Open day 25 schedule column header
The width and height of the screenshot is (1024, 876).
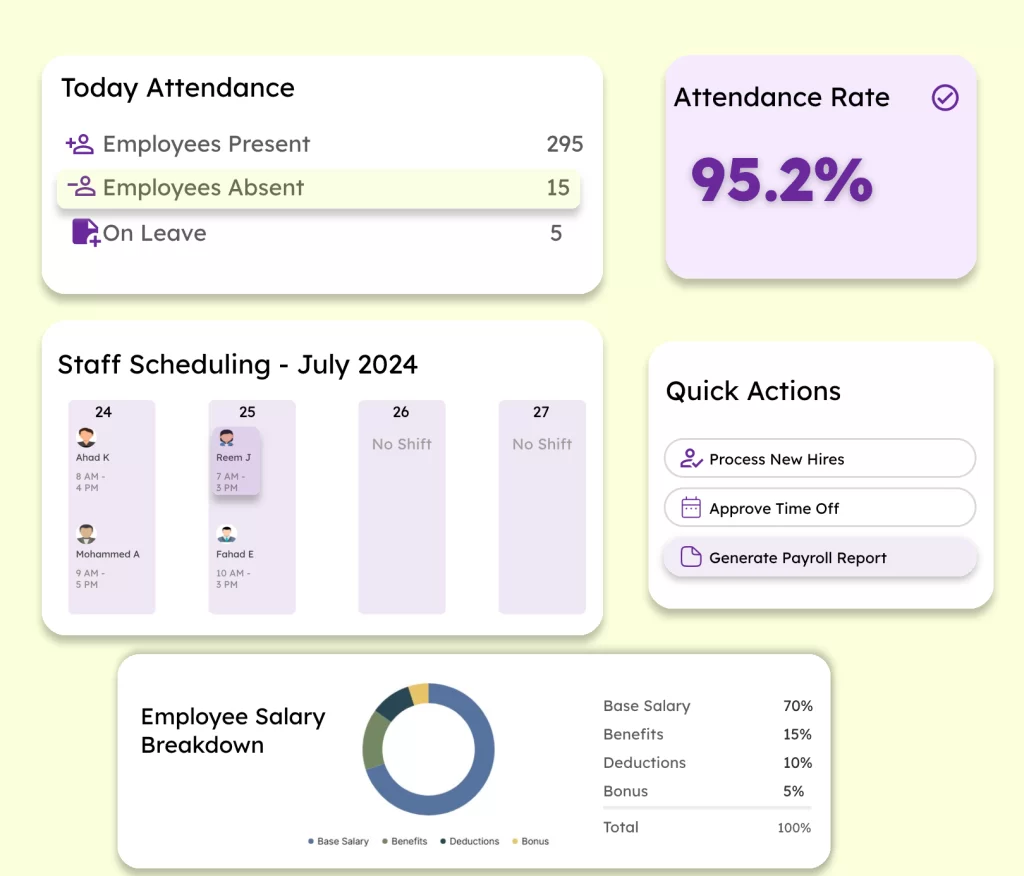point(247,412)
